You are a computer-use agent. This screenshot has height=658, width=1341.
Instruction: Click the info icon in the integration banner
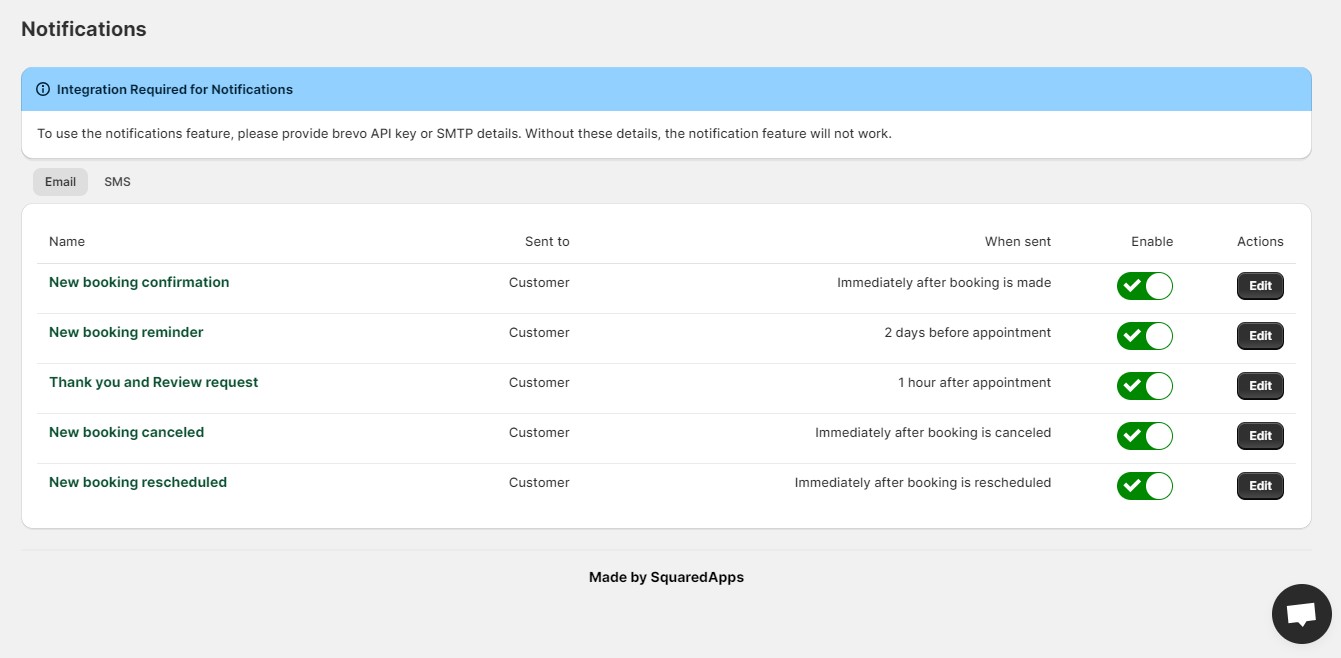point(43,89)
